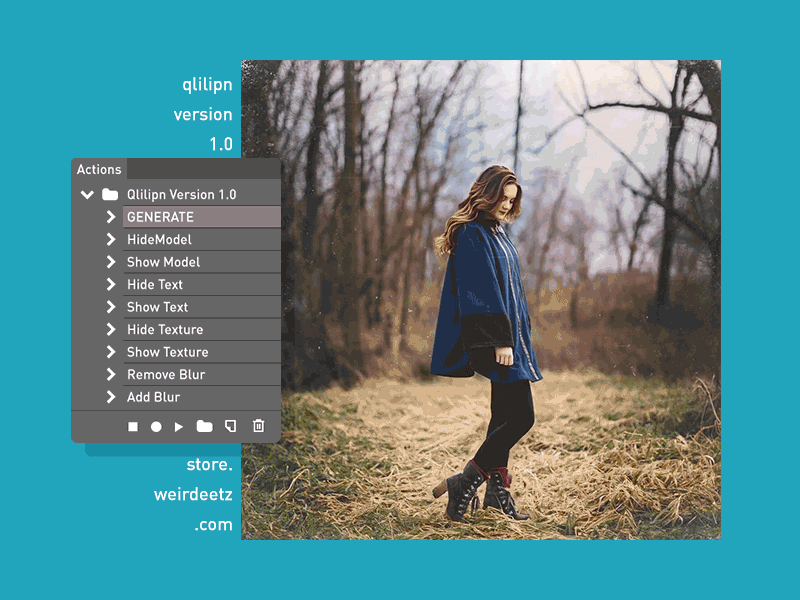This screenshot has height=600, width=800.
Task: Toggle the Show Model action's disclosure arrow
Action: coord(113,262)
